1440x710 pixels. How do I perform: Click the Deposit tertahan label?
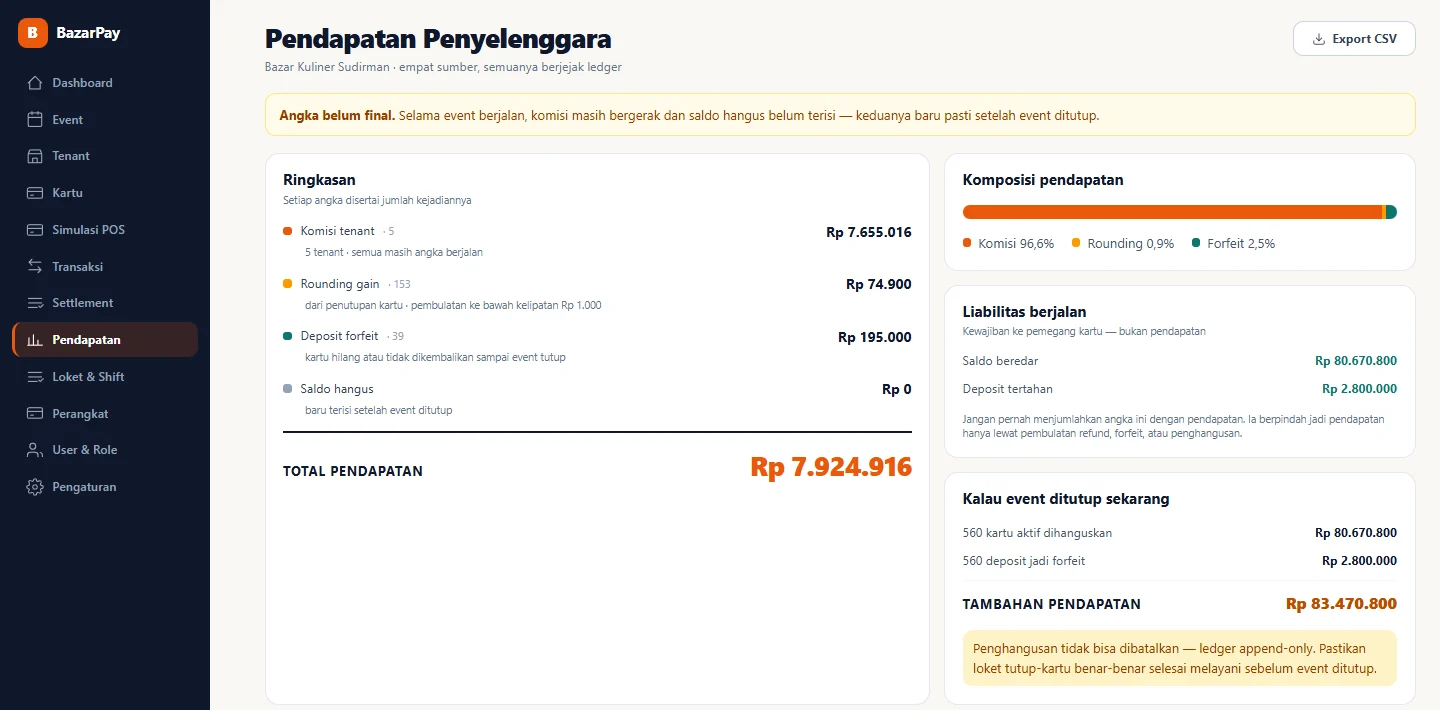(1008, 389)
